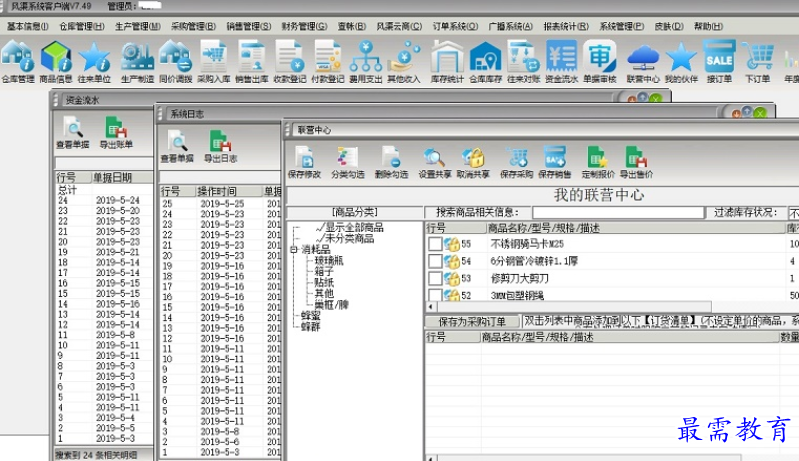Open 财务管理(G) menu
Image resolution: width=799 pixels, height=461 pixels.
click(x=304, y=26)
